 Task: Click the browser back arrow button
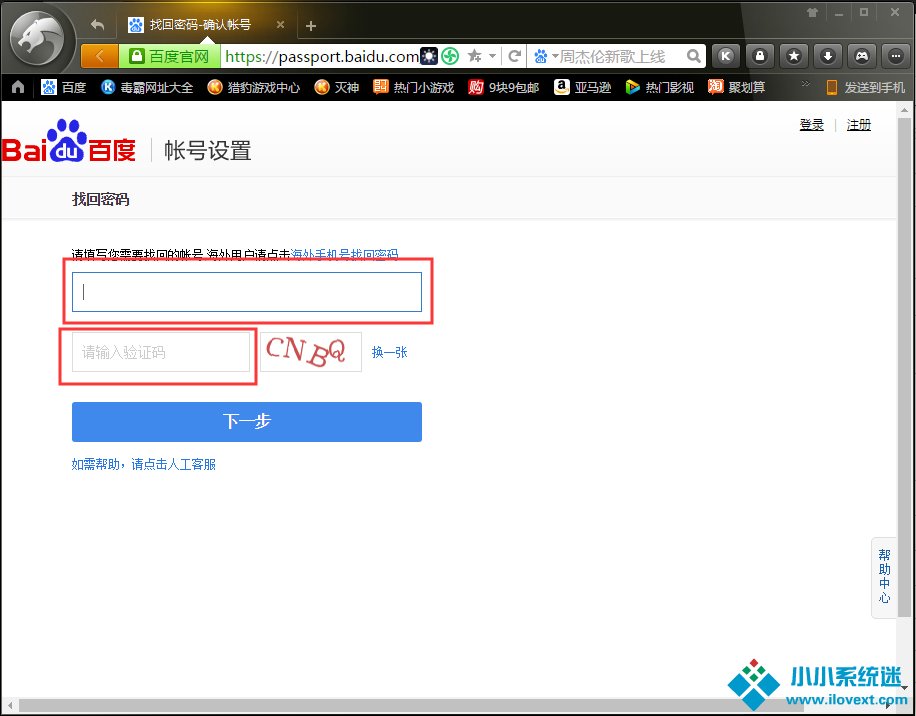coord(99,56)
